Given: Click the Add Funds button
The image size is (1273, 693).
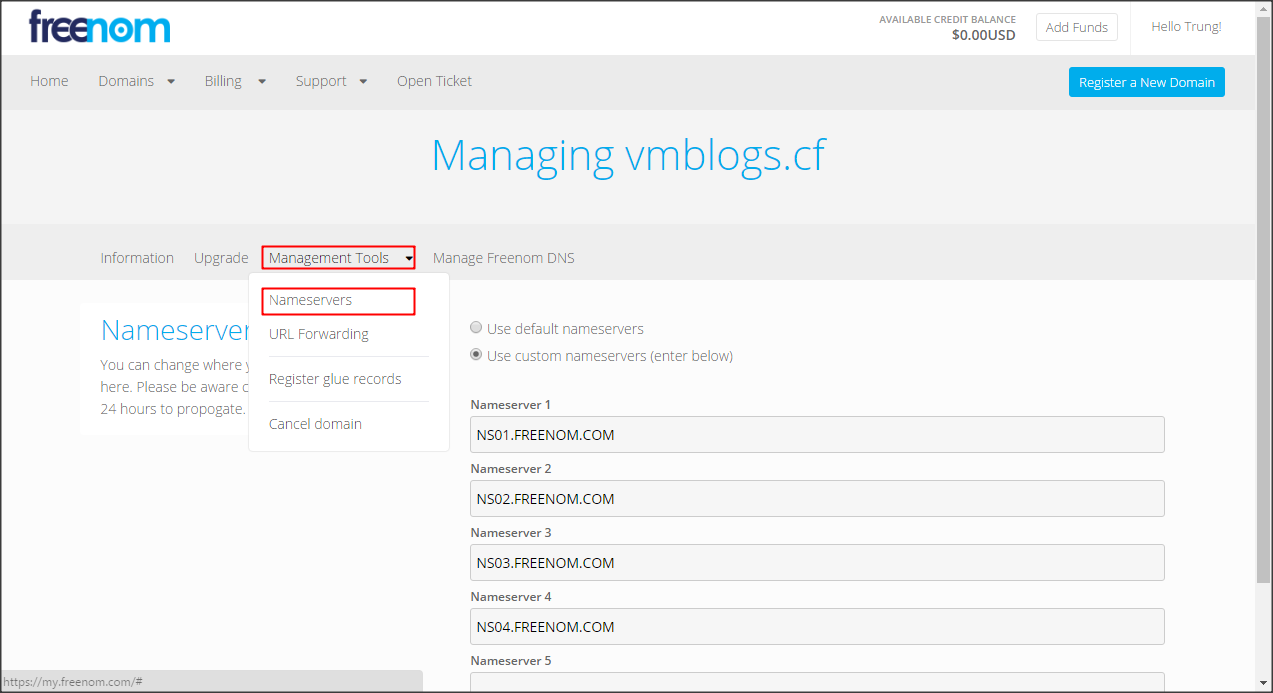Looking at the screenshot, I should point(1076,27).
